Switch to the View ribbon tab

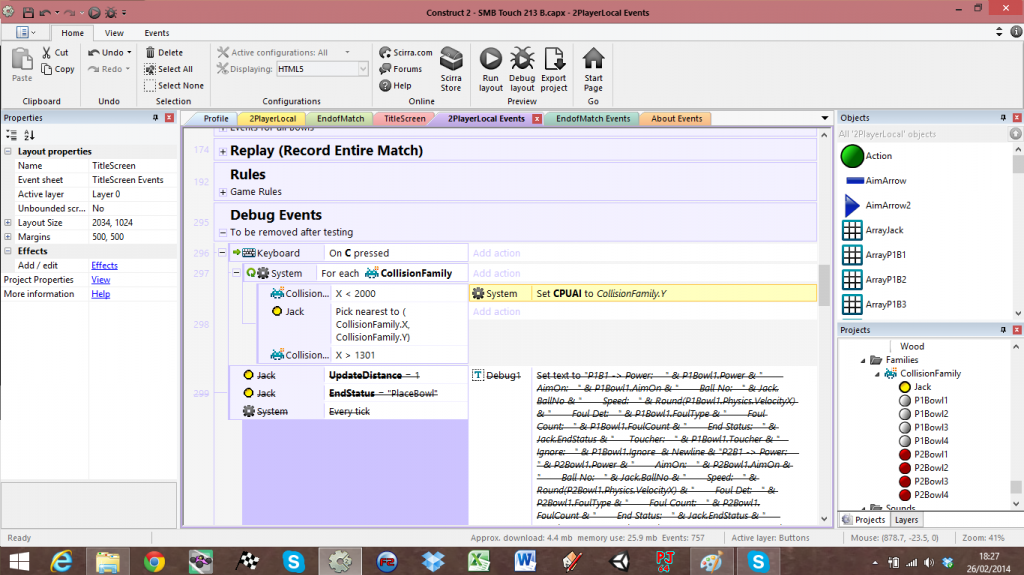(x=114, y=33)
